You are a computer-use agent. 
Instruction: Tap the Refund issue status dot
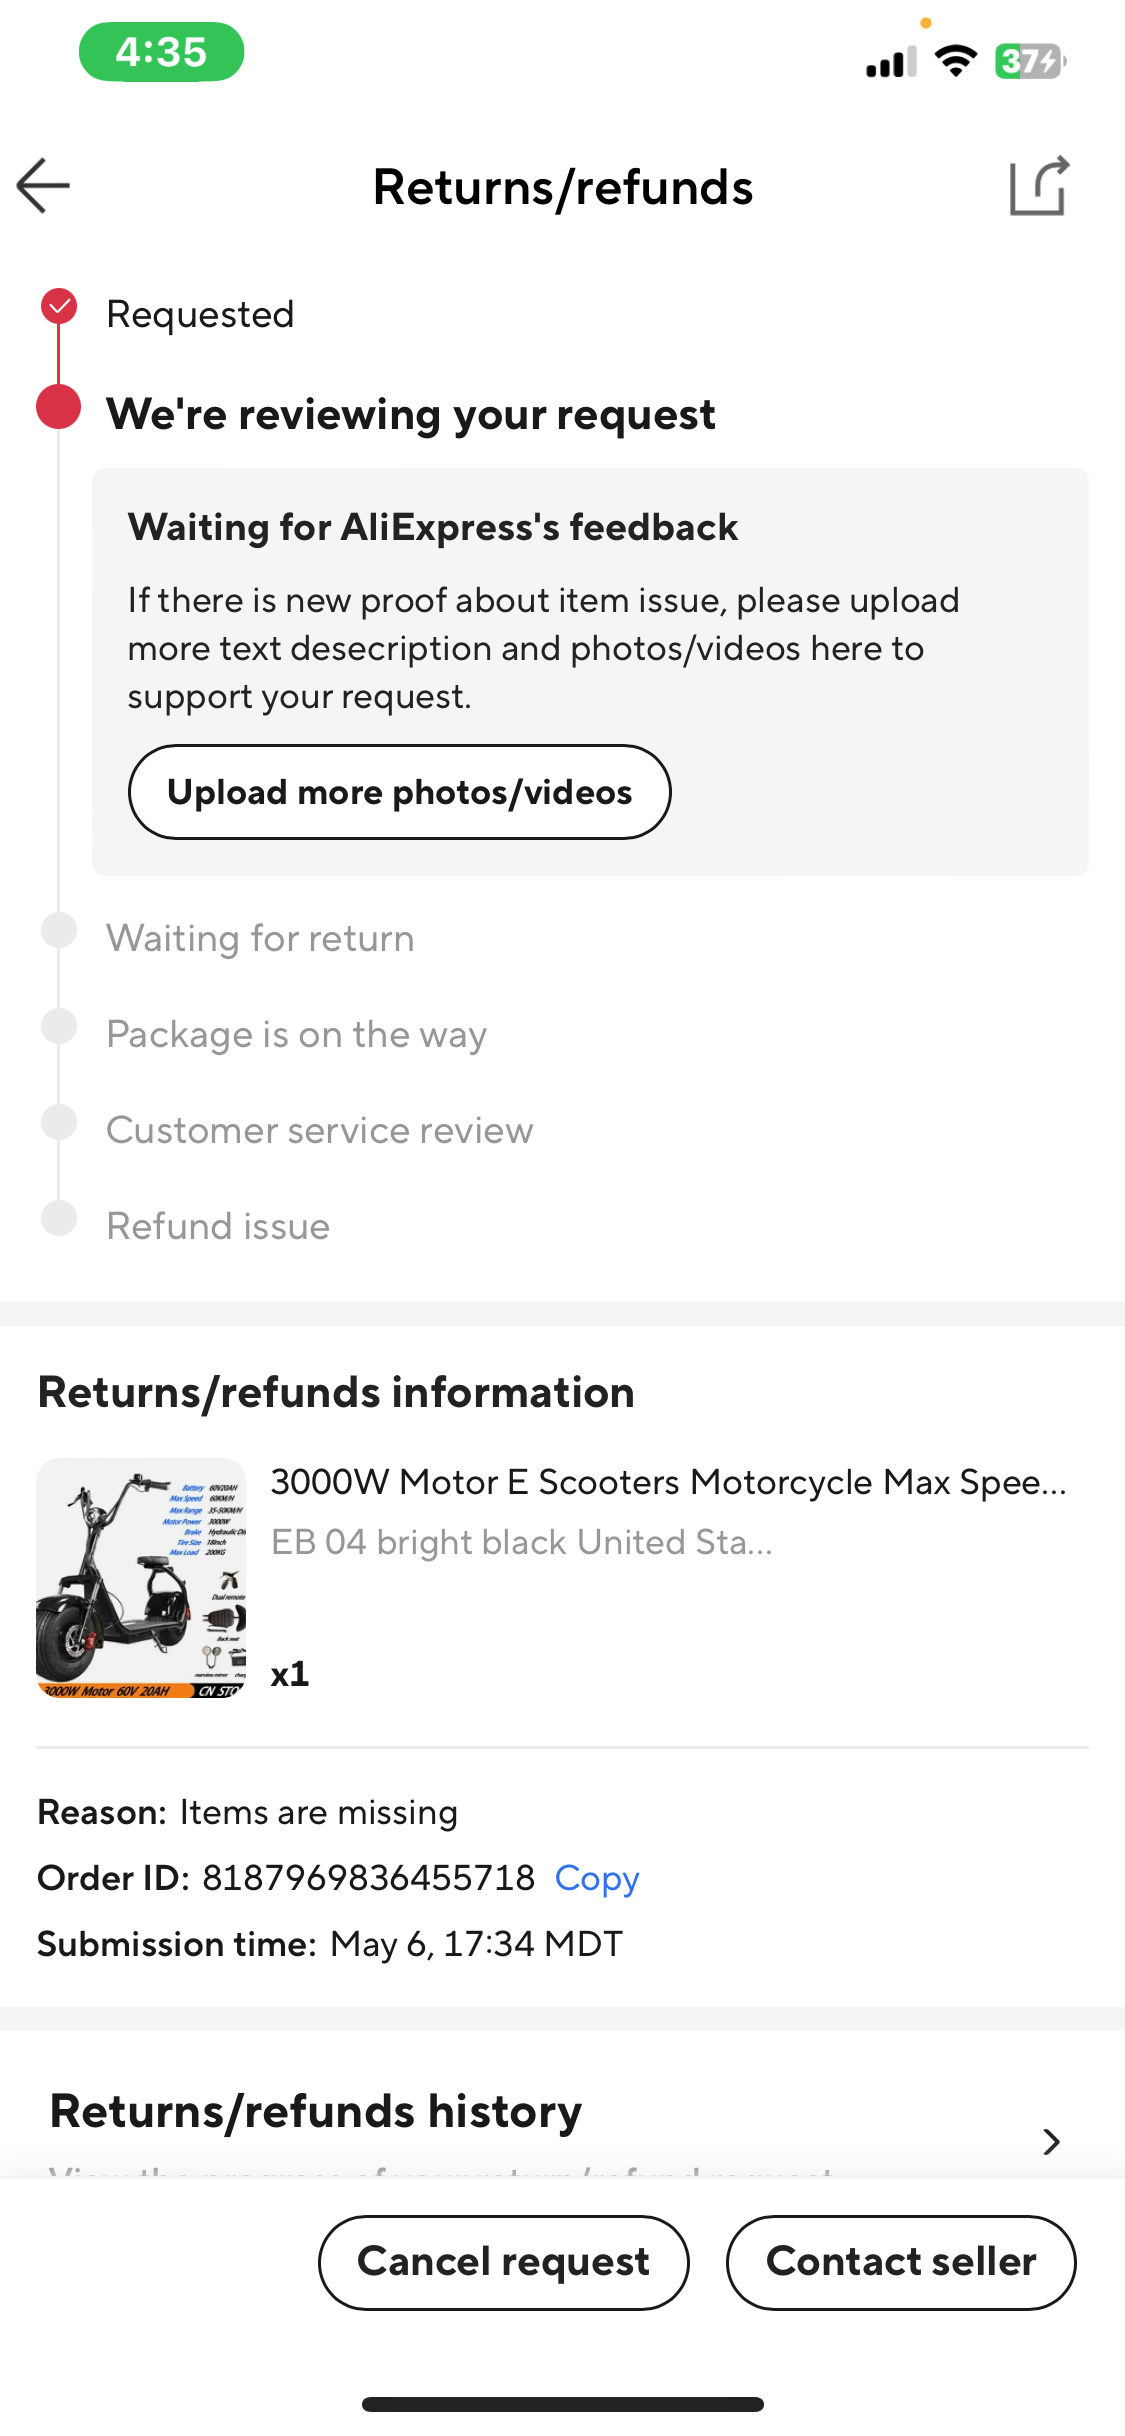click(60, 1218)
